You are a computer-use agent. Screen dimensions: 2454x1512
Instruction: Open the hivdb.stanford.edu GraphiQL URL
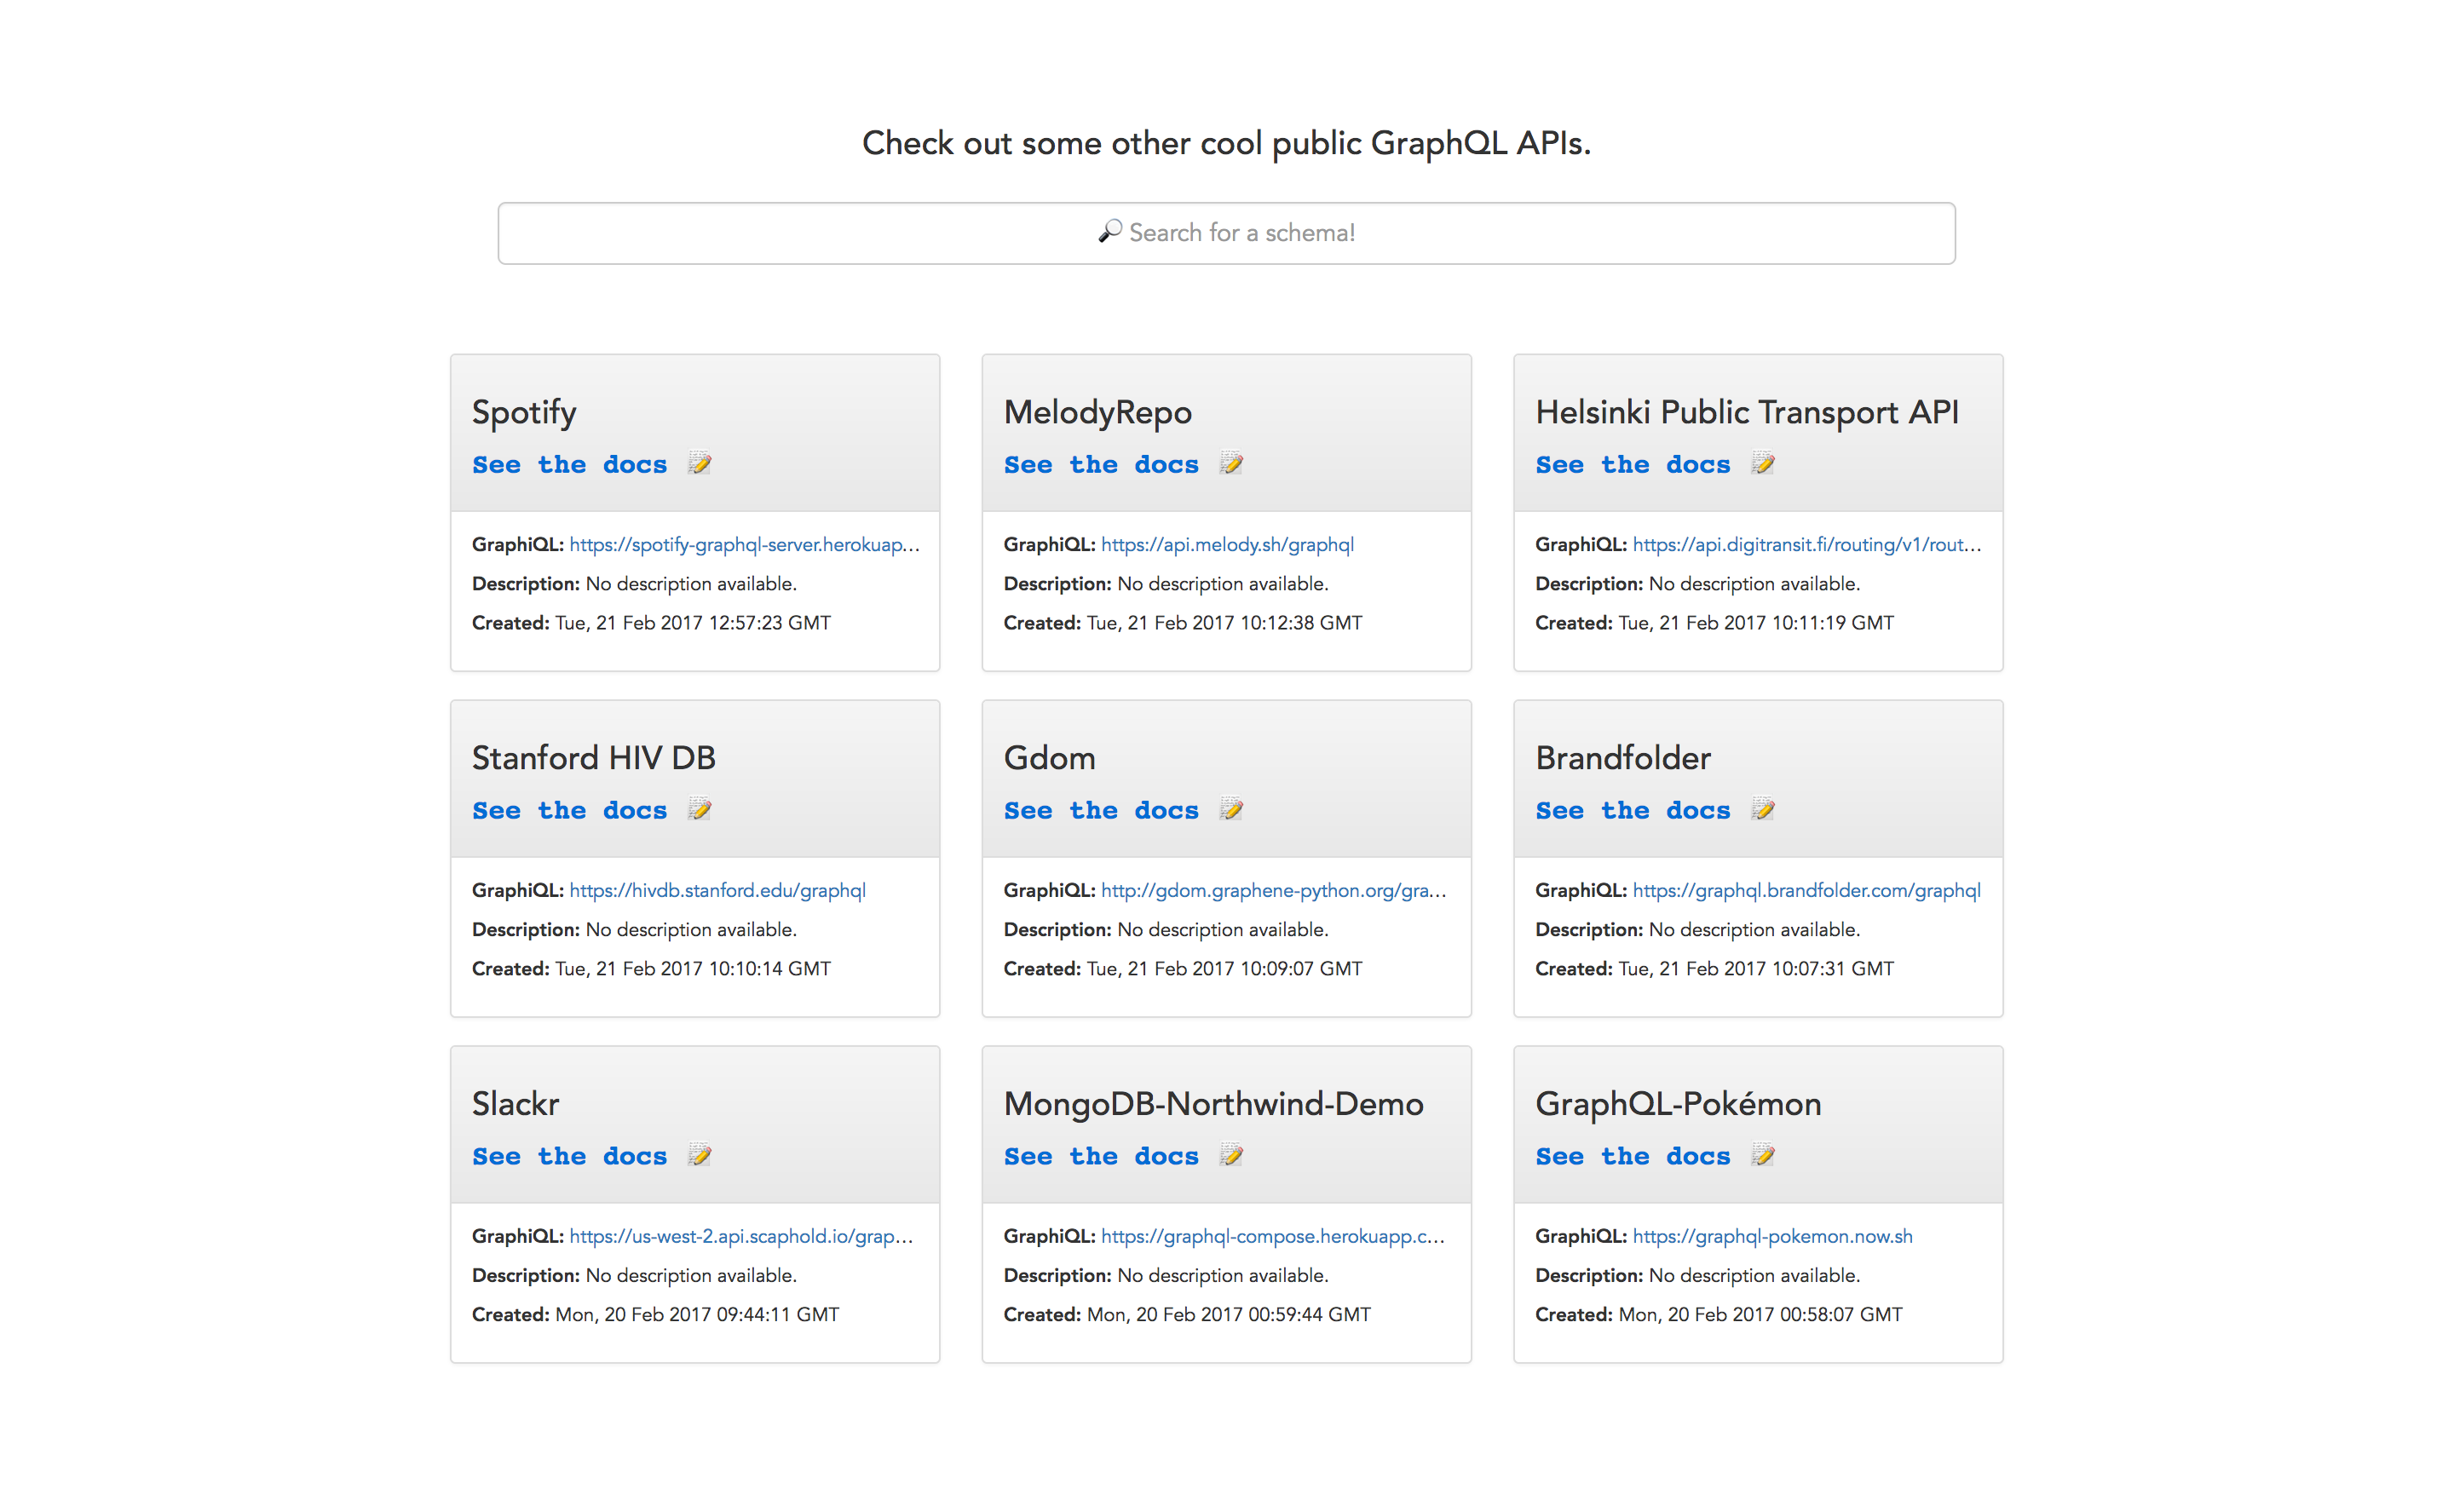coord(717,891)
